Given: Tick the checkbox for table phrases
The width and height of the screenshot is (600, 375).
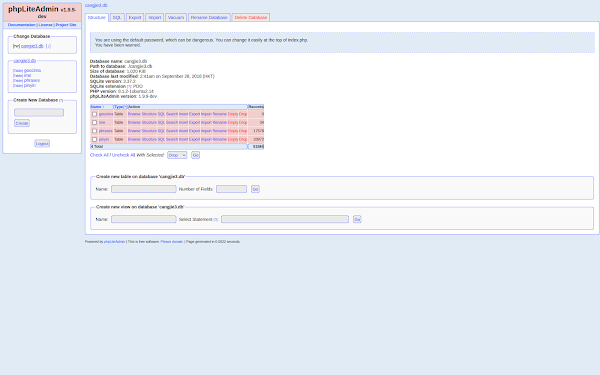Looking at the screenshot, I should coord(95,131).
